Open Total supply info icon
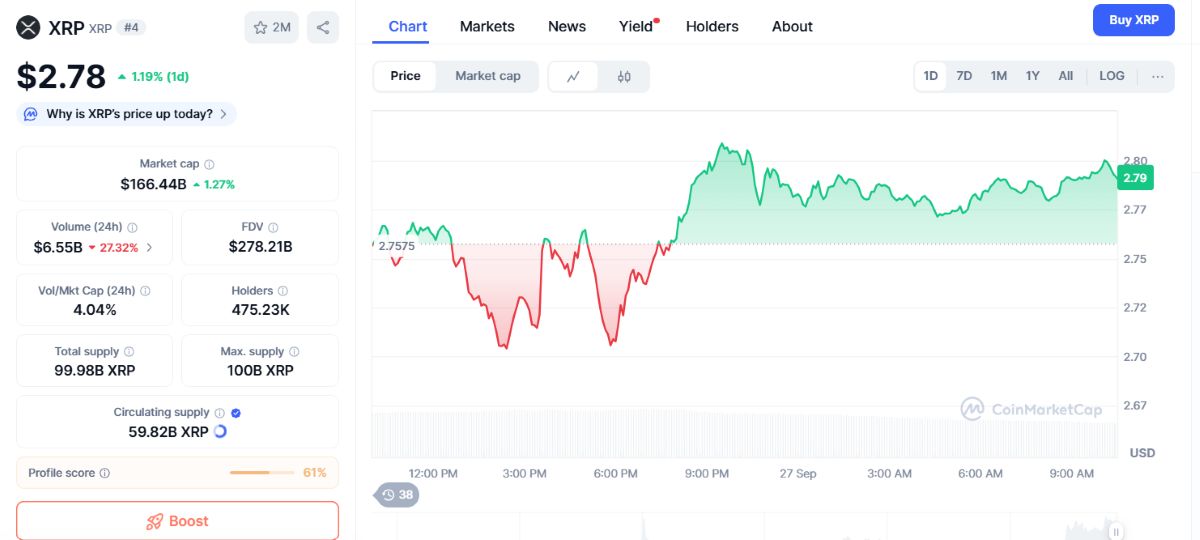This screenshot has width=1200, height=540. coord(128,352)
